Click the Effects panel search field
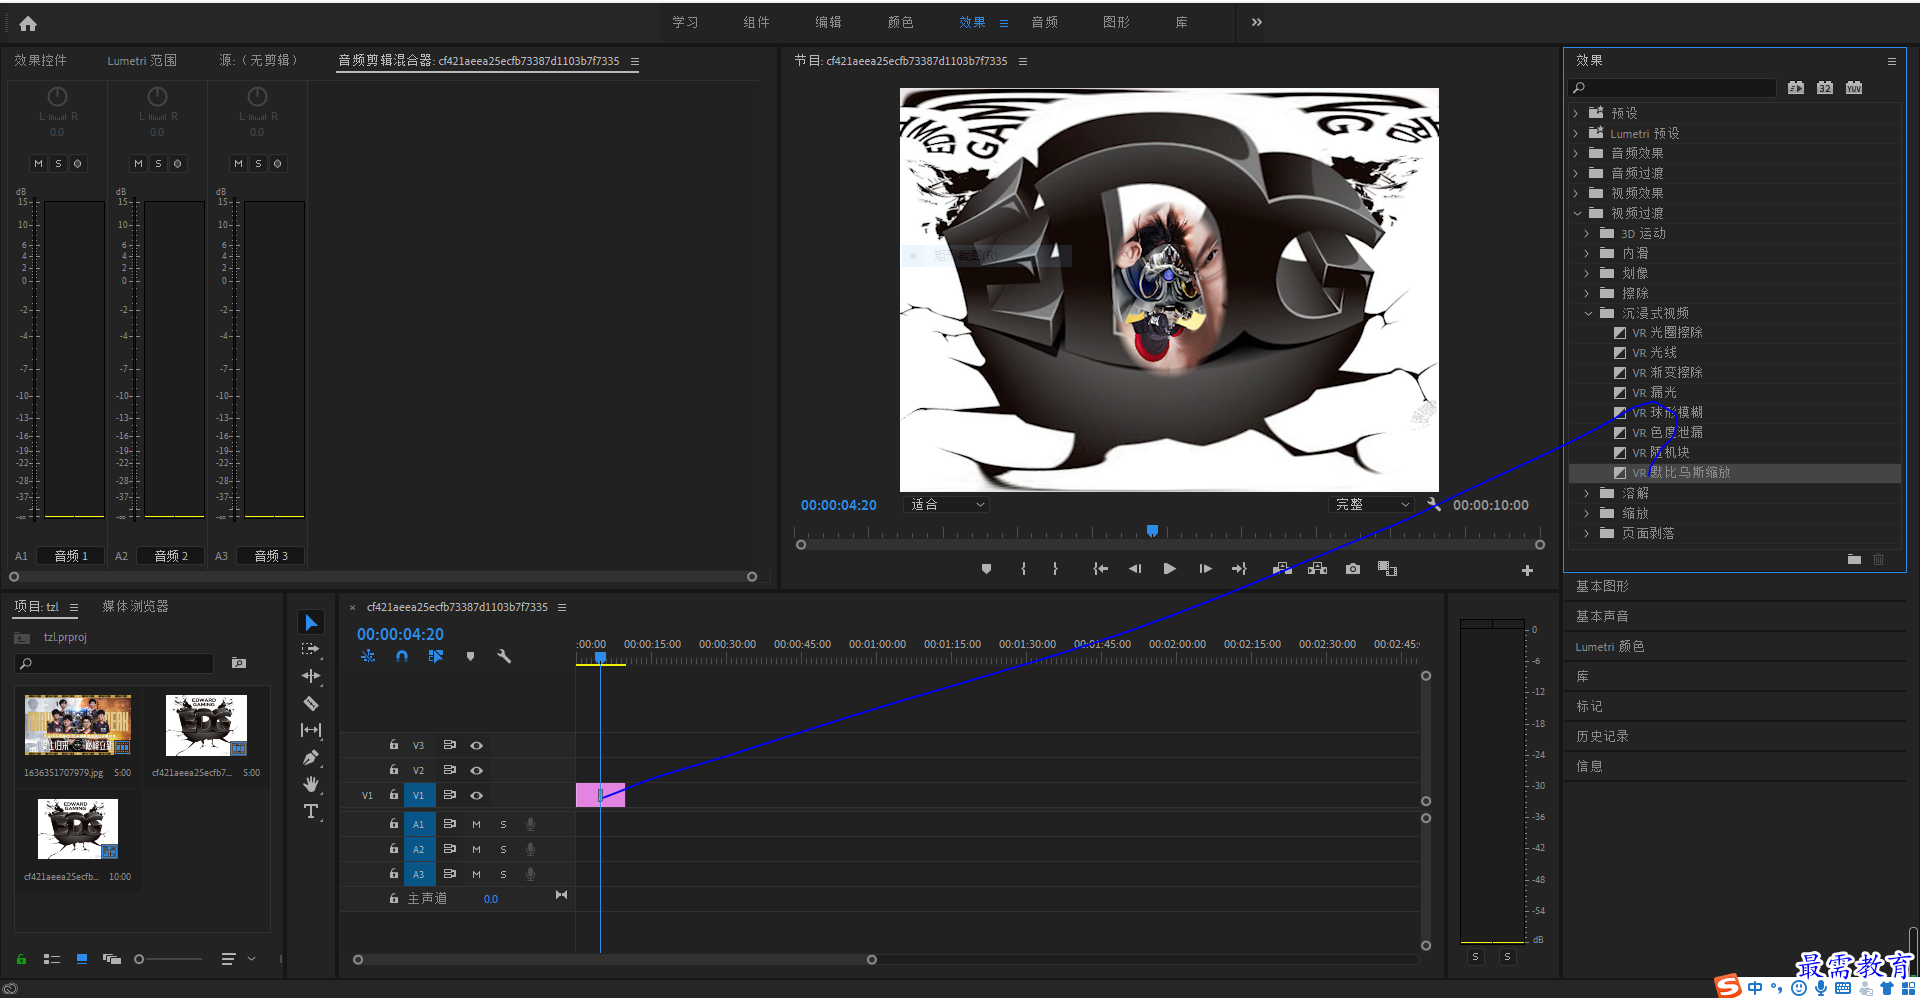The image size is (1920, 998). pos(1672,88)
